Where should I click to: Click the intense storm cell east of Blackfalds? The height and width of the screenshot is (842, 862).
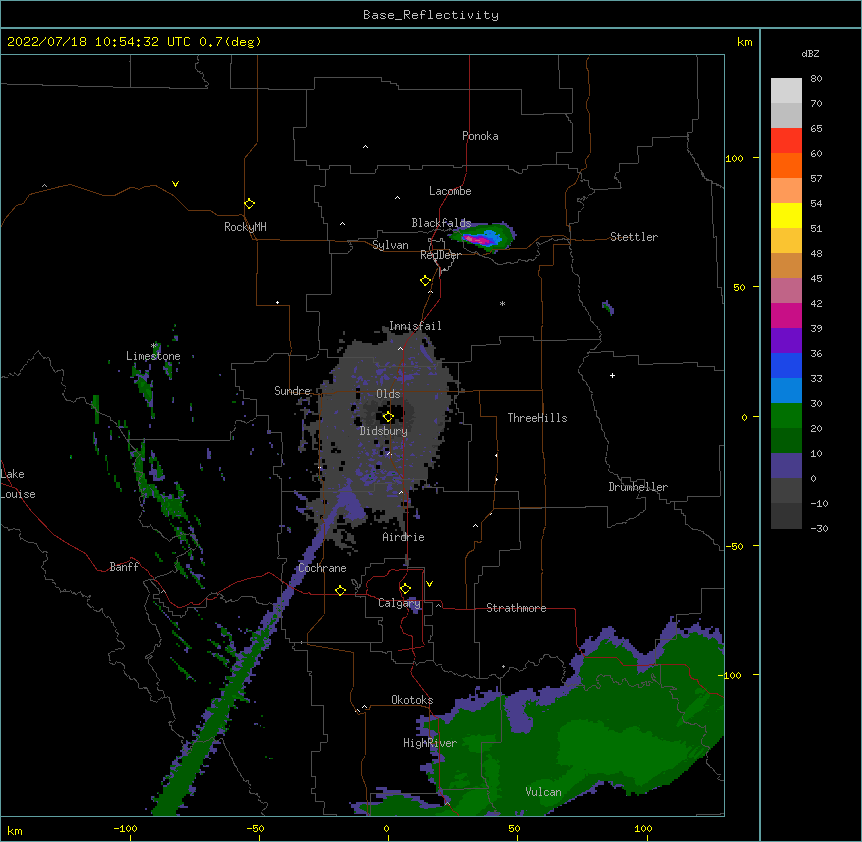[x=482, y=237]
